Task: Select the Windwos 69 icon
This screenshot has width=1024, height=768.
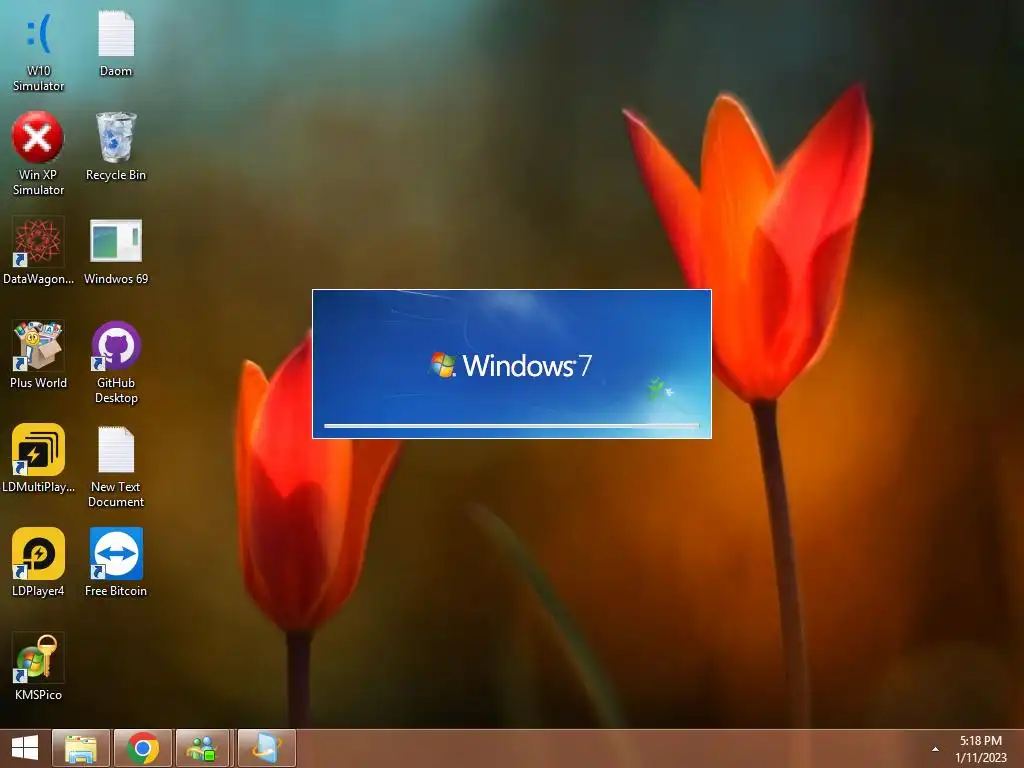Action: (x=116, y=251)
